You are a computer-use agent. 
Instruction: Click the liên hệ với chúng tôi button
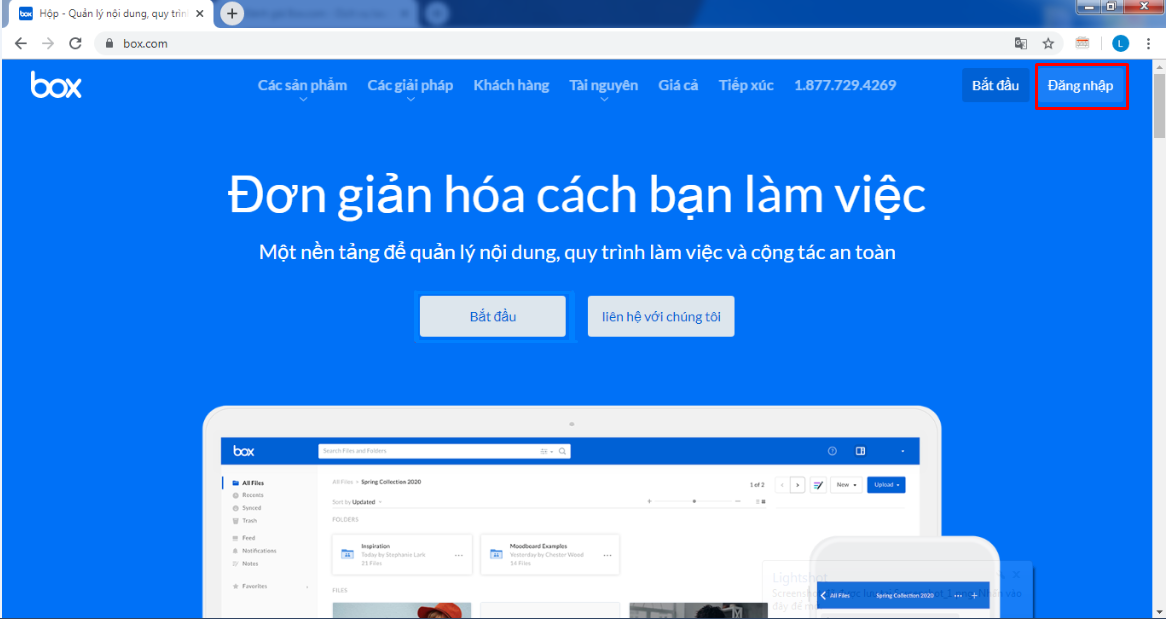tap(661, 316)
